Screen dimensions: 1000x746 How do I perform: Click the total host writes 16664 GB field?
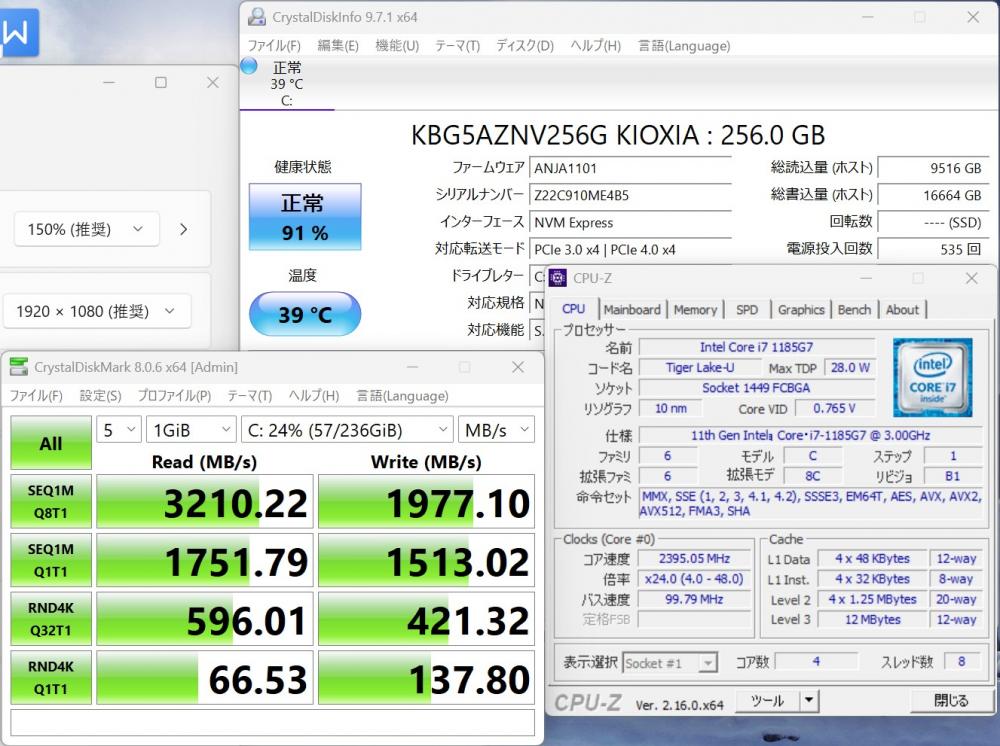pyautogui.click(x=934, y=195)
